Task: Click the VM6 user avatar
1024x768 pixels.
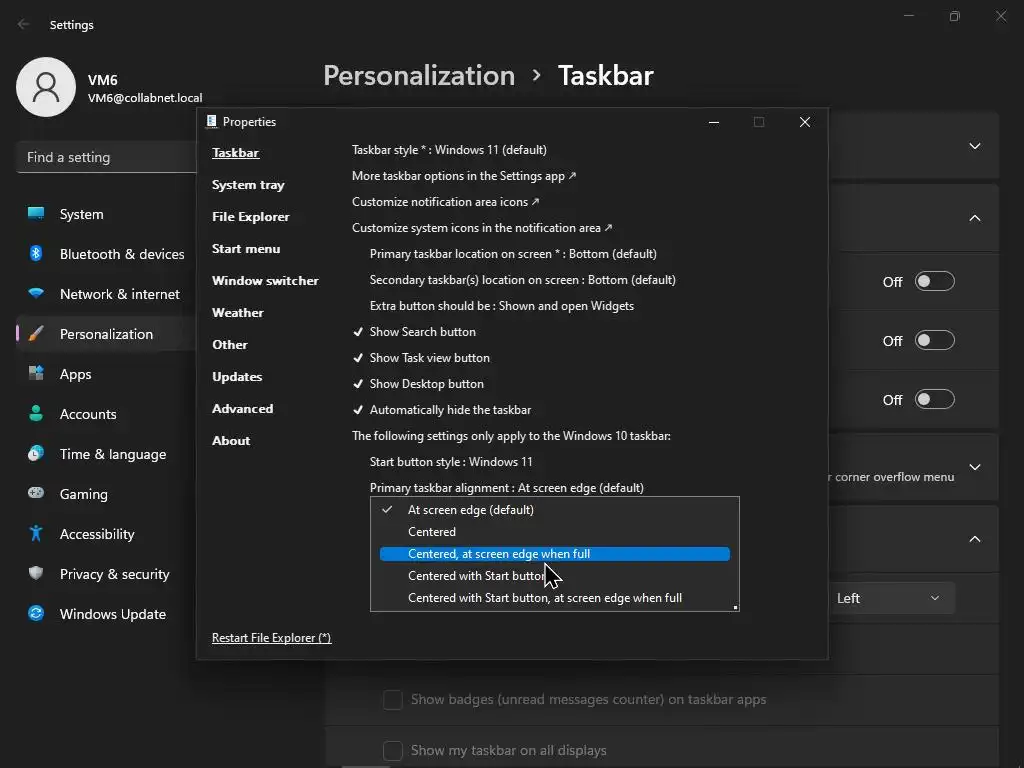Action: coord(46,87)
